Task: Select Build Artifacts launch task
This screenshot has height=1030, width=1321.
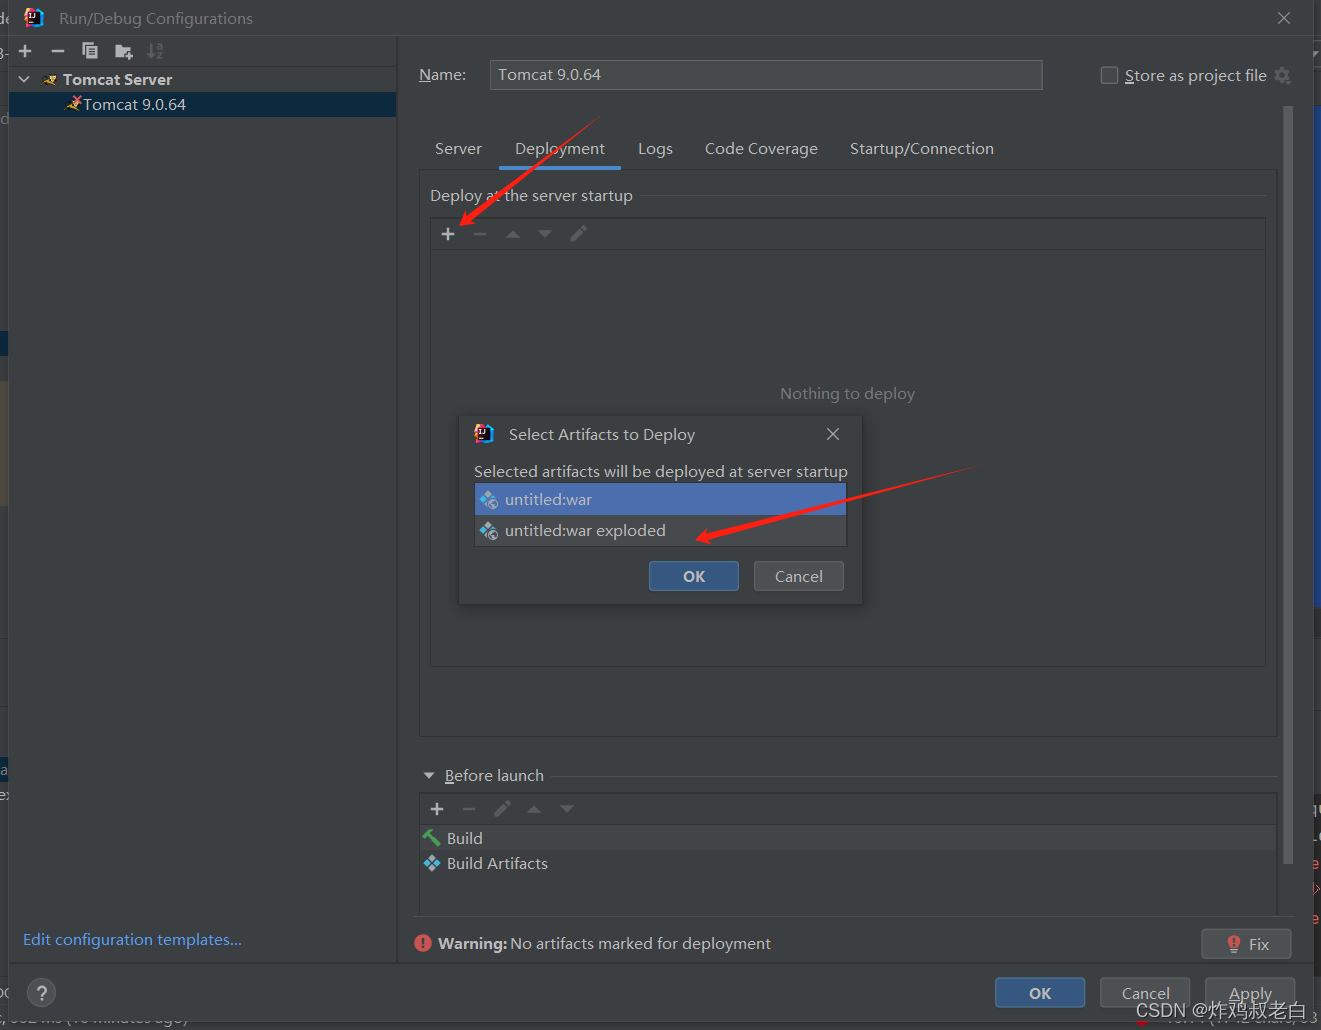Action: point(848,863)
